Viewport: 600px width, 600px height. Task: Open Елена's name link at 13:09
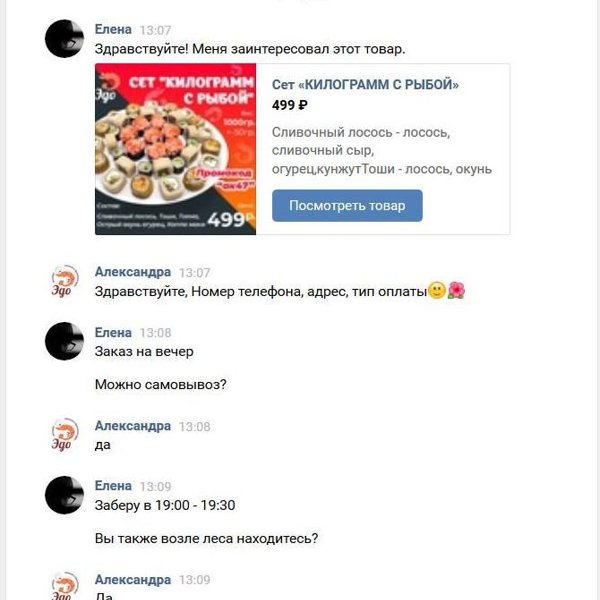point(113,486)
